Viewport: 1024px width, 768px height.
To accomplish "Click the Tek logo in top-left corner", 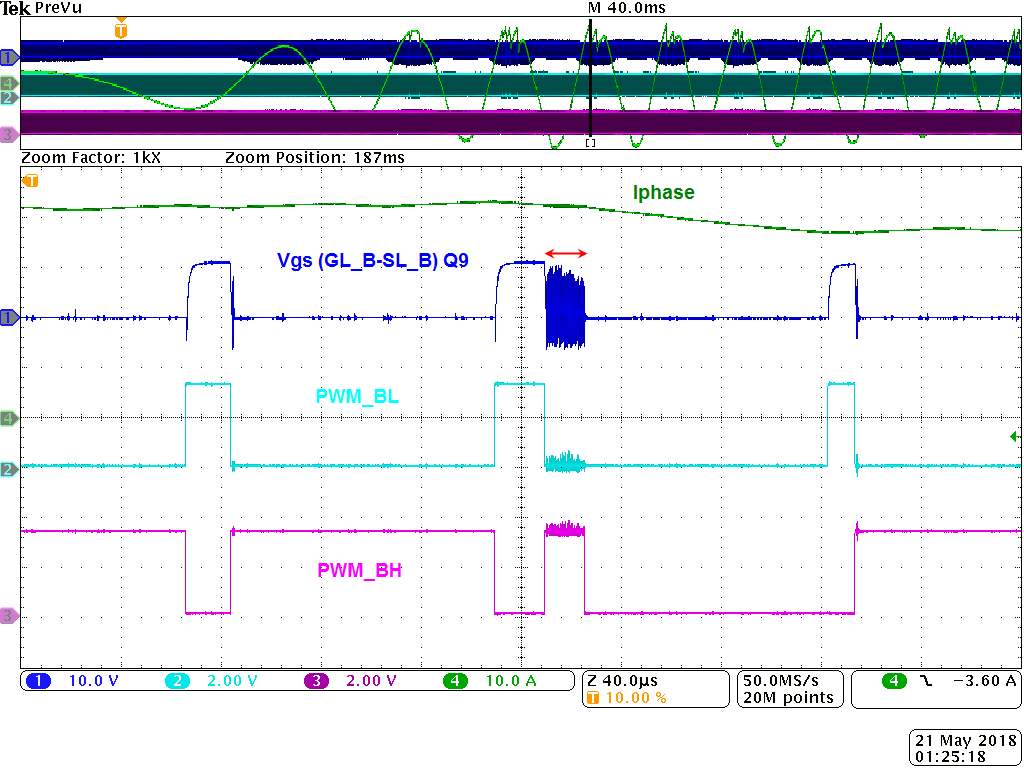I will click(x=18, y=8).
